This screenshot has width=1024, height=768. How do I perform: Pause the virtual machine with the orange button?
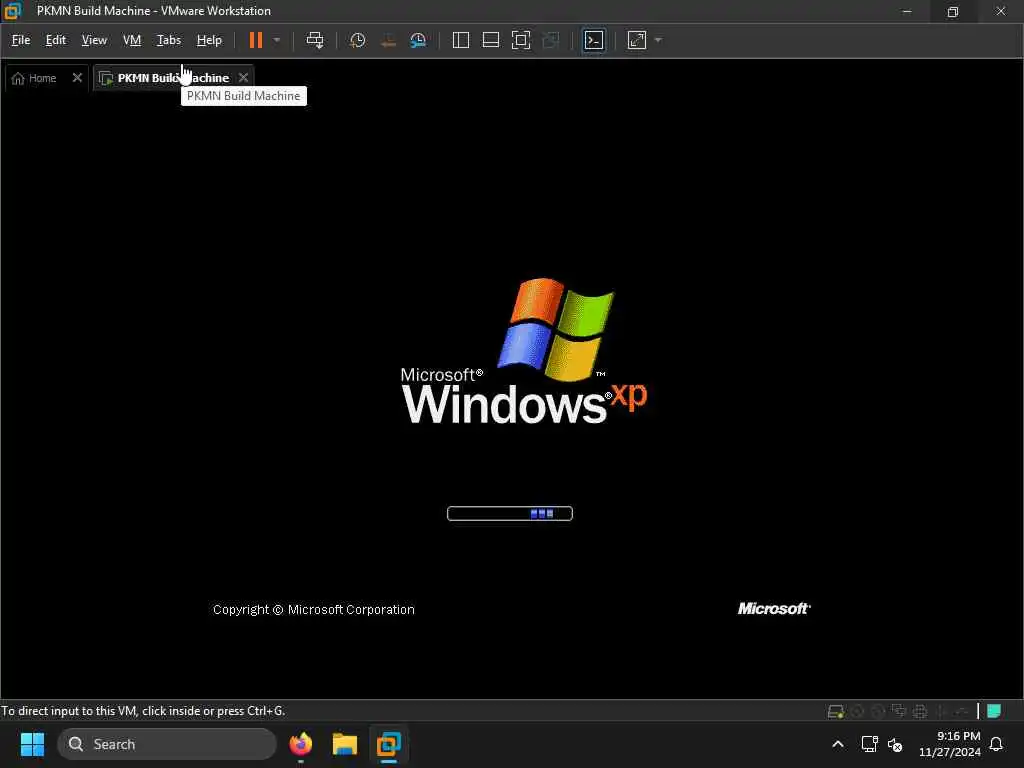pyautogui.click(x=255, y=40)
